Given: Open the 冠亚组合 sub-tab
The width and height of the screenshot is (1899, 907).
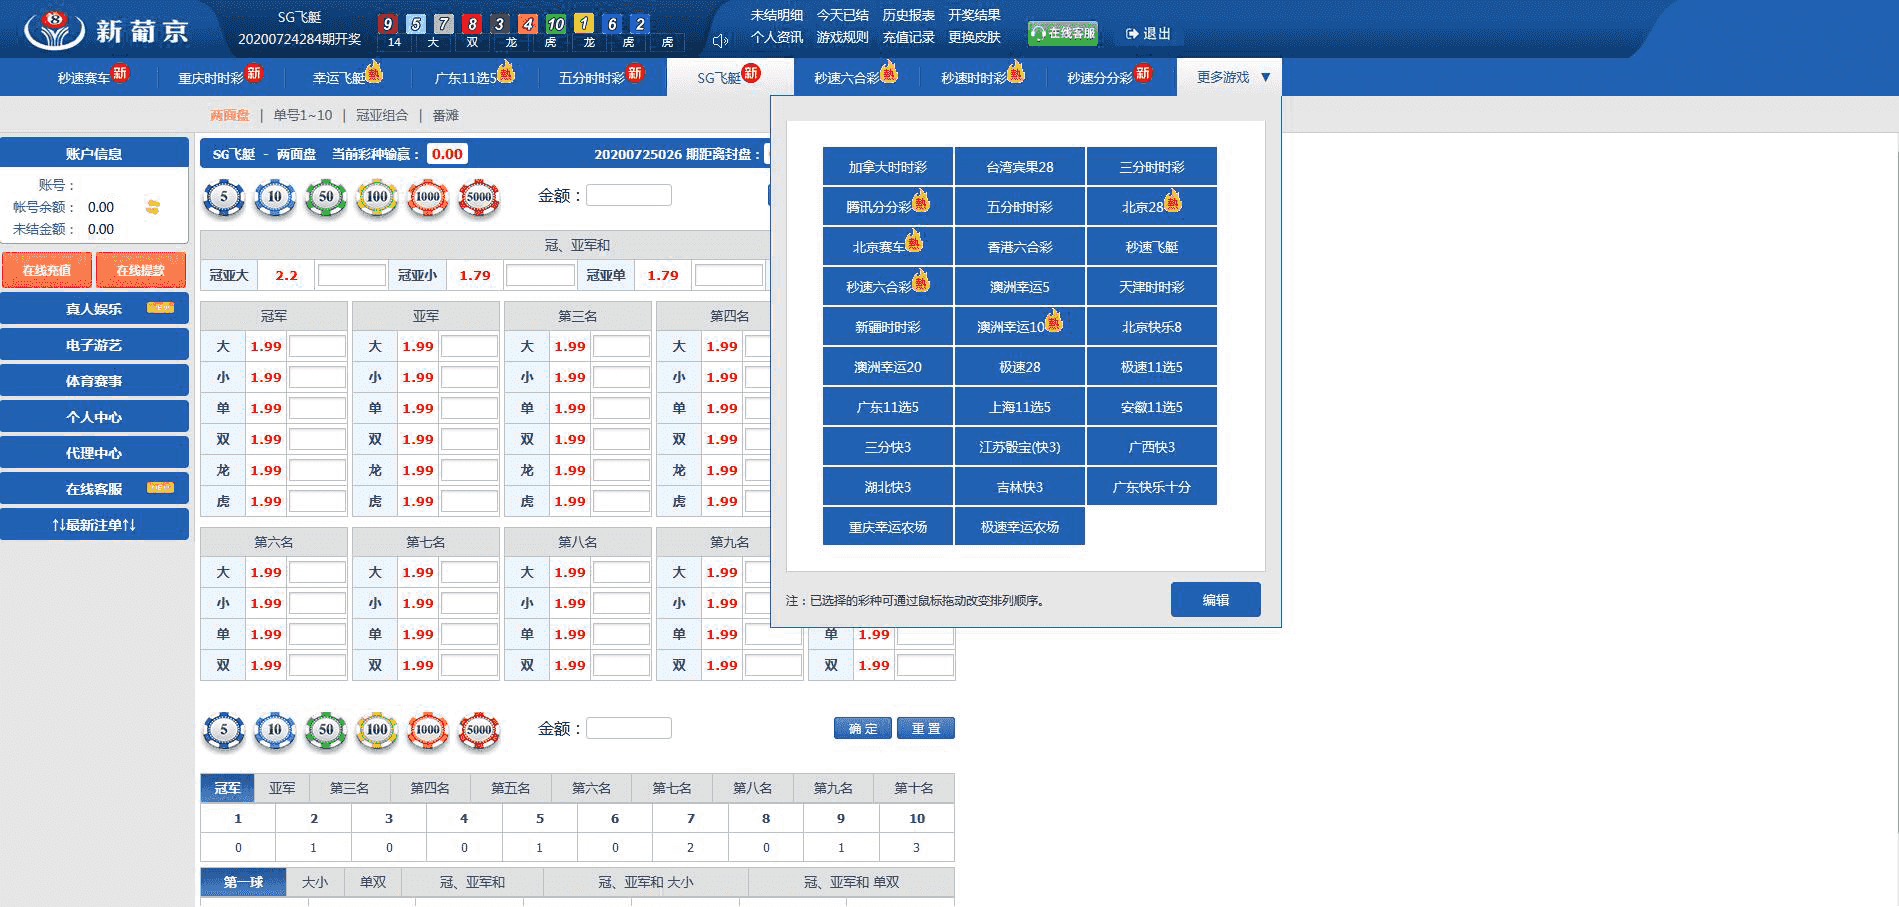Looking at the screenshot, I should tap(382, 116).
